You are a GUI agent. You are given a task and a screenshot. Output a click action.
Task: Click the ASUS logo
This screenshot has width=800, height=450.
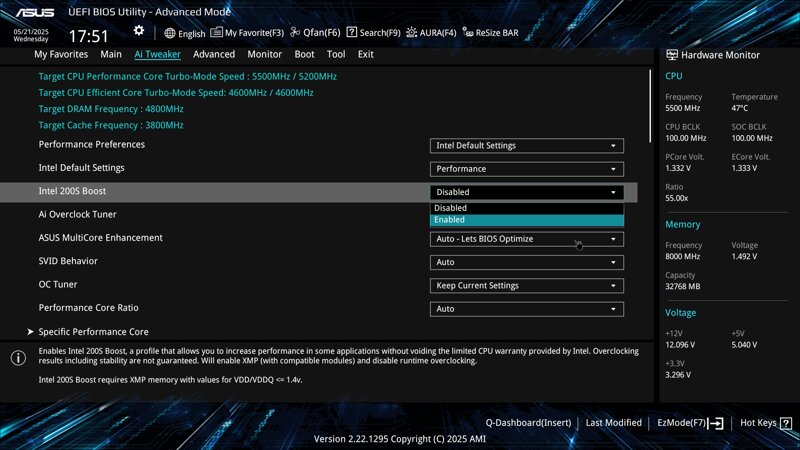point(35,13)
